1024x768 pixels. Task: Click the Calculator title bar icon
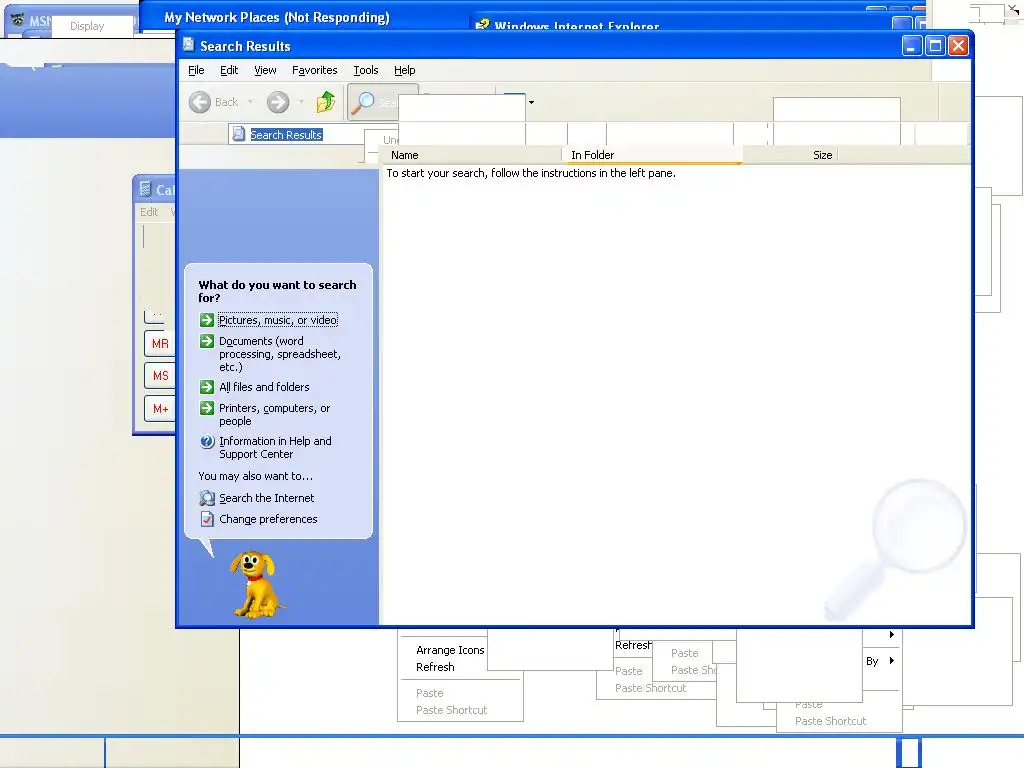145,189
